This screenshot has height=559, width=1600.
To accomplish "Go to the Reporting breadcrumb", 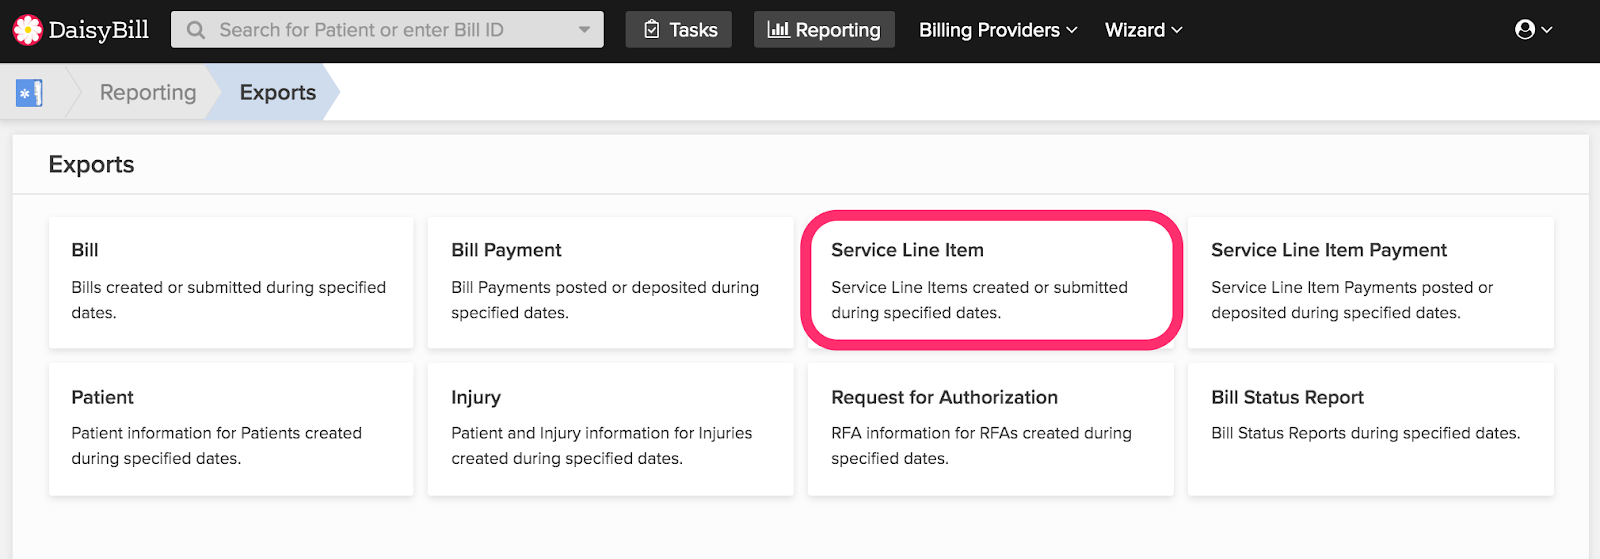I will [148, 93].
